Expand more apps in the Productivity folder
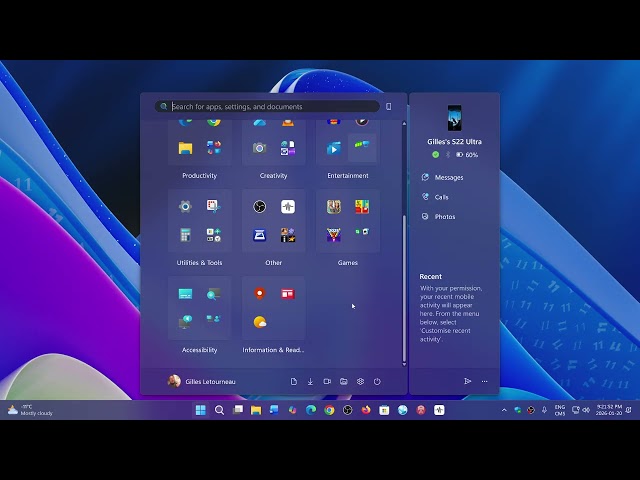This screenshot has width=640, height=480. click(x=213, y=148)
